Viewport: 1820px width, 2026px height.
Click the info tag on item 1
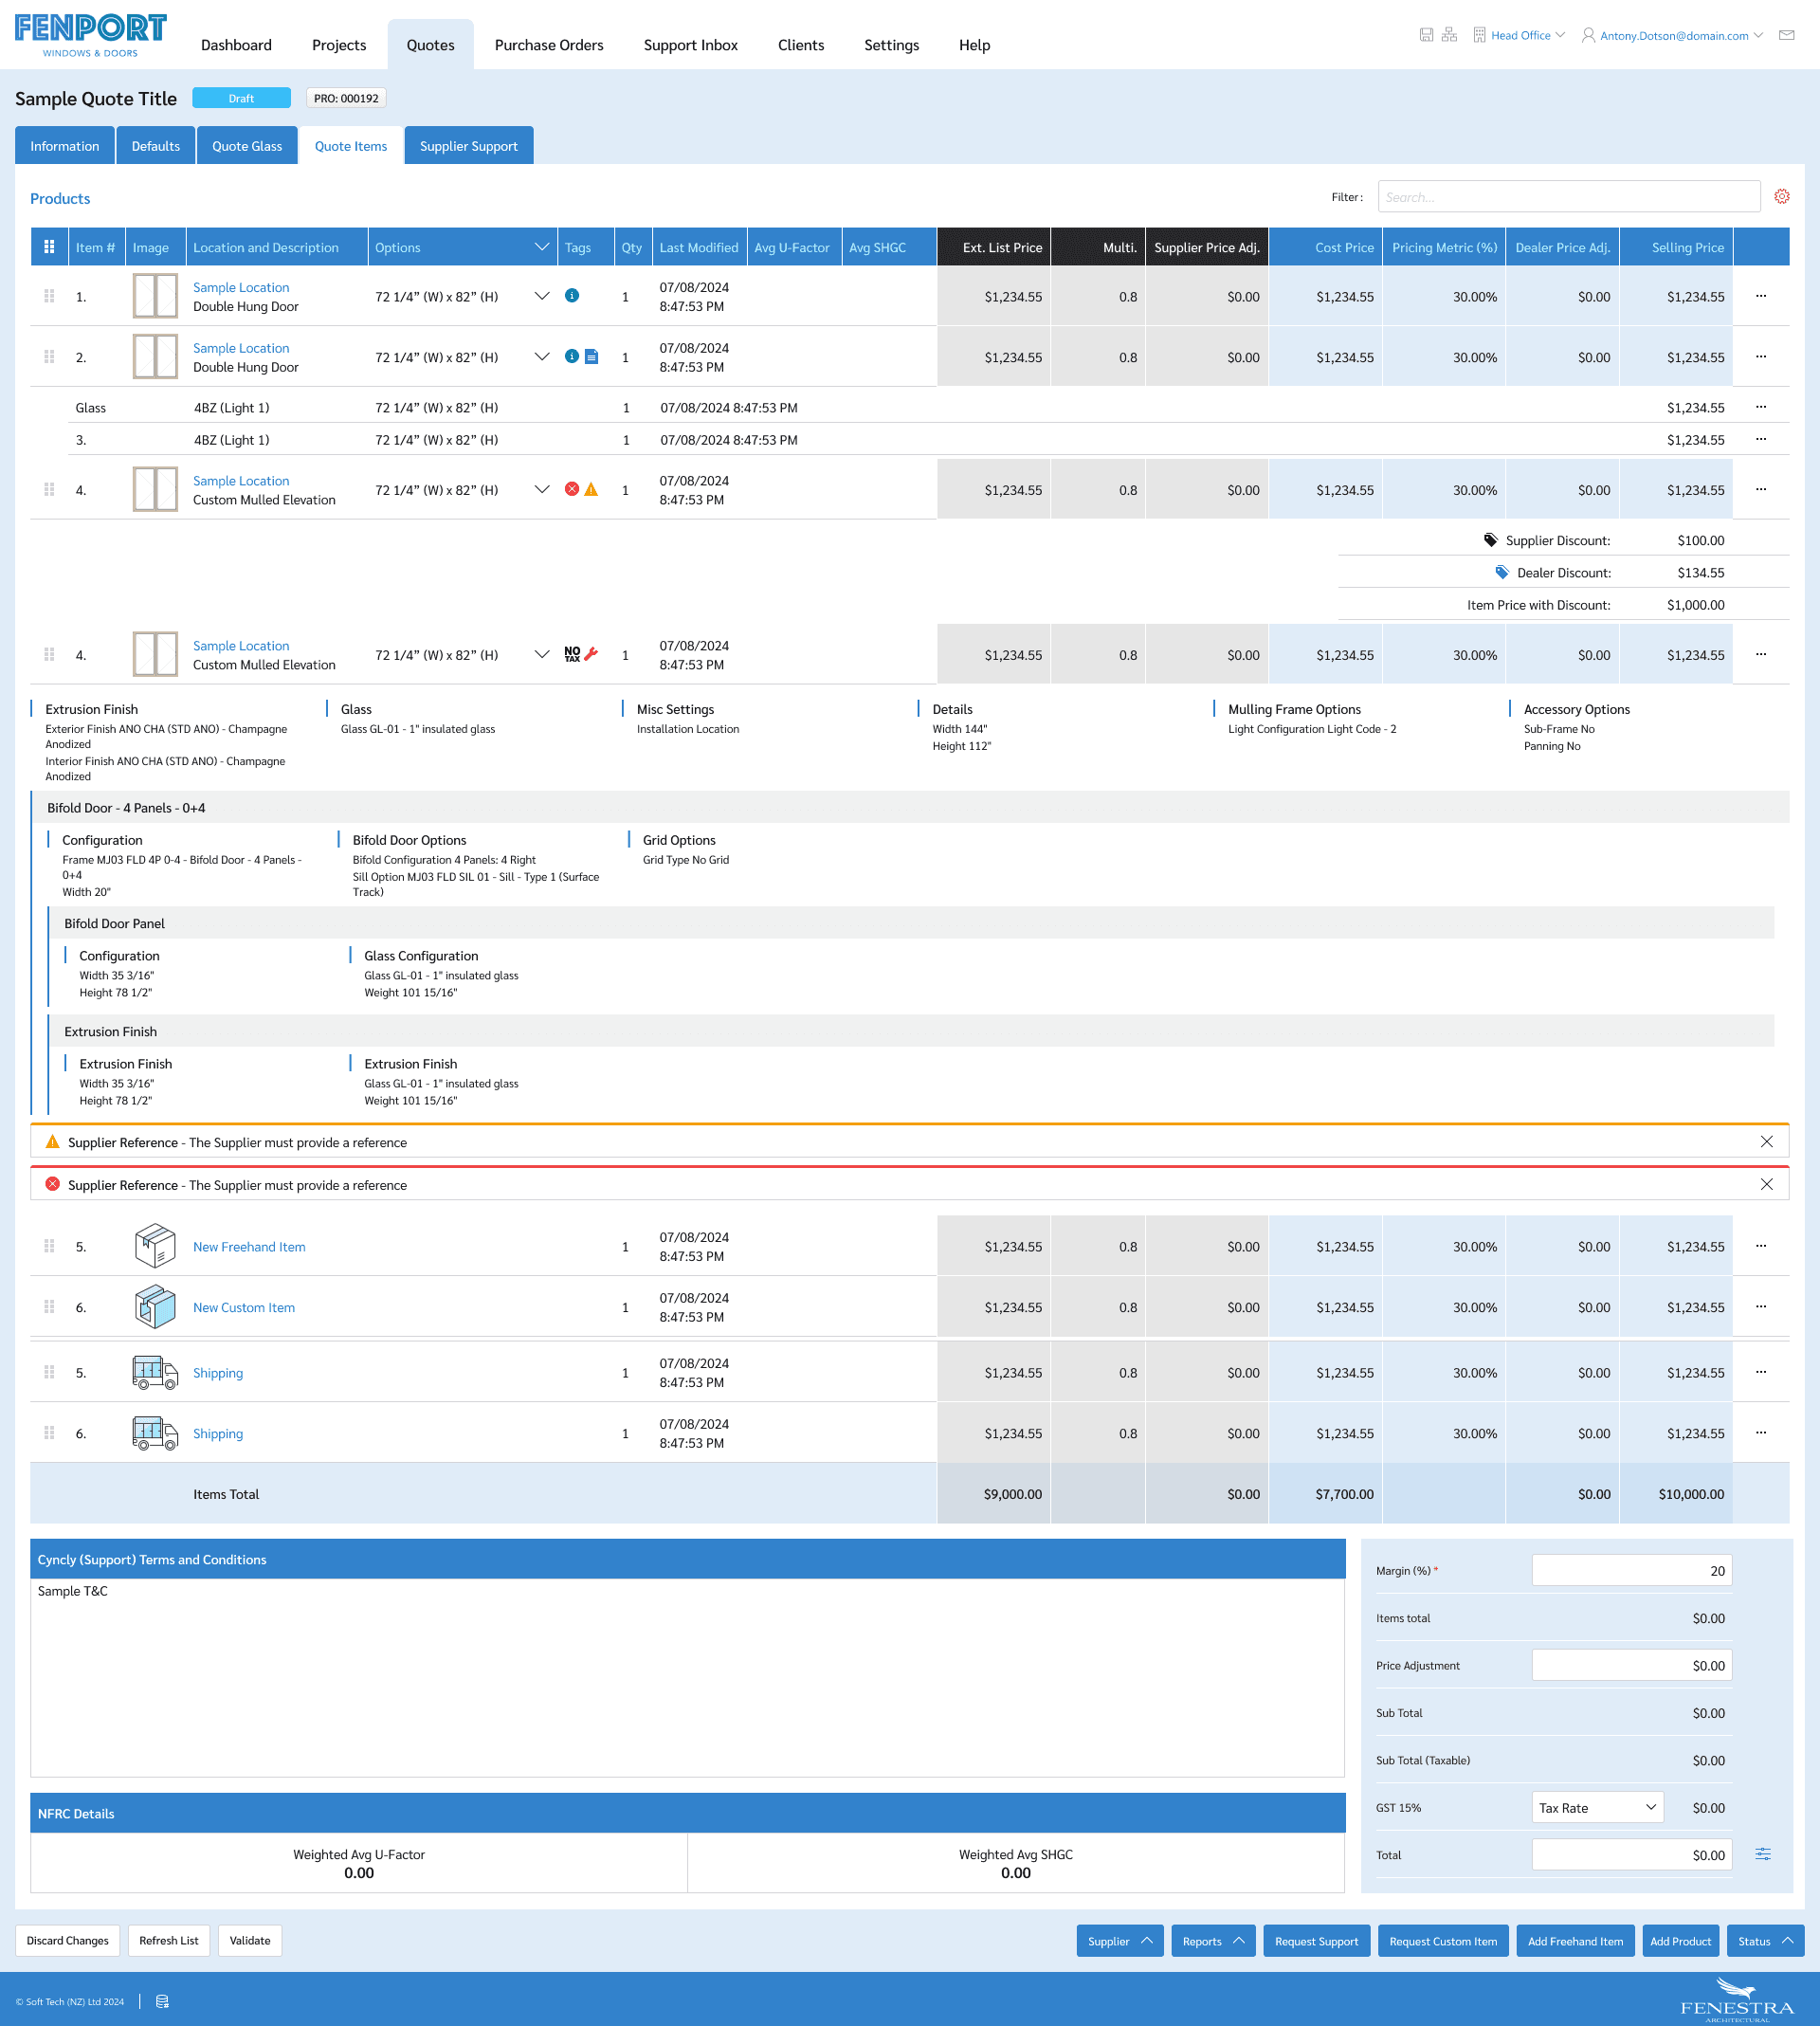(x=571, y=296)
